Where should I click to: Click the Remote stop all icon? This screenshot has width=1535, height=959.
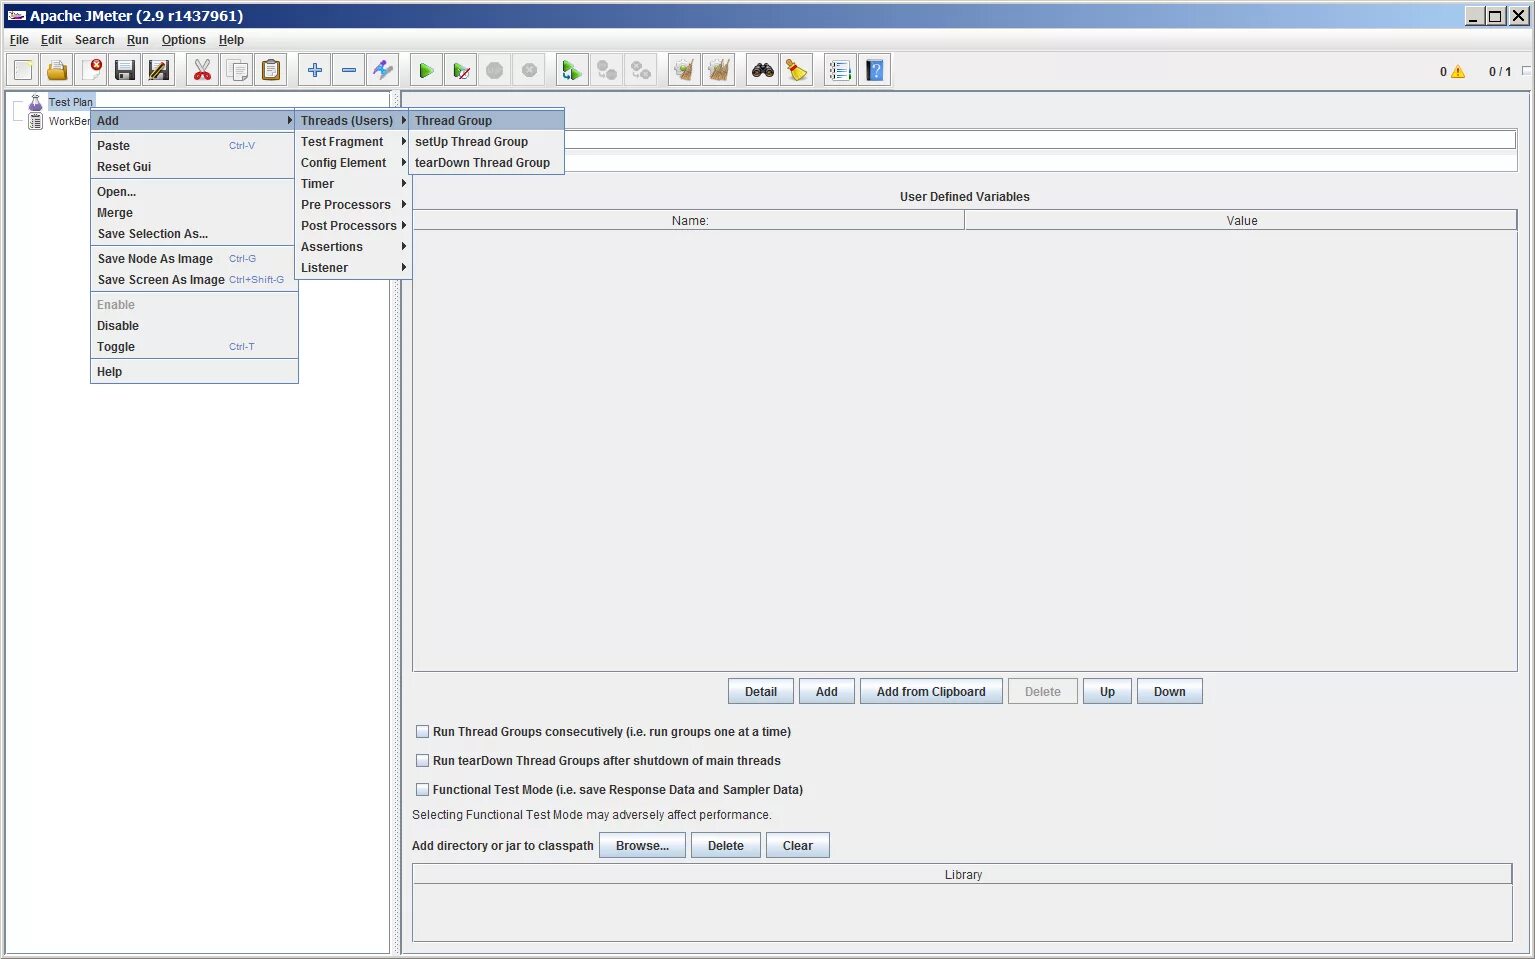(607, 70)
